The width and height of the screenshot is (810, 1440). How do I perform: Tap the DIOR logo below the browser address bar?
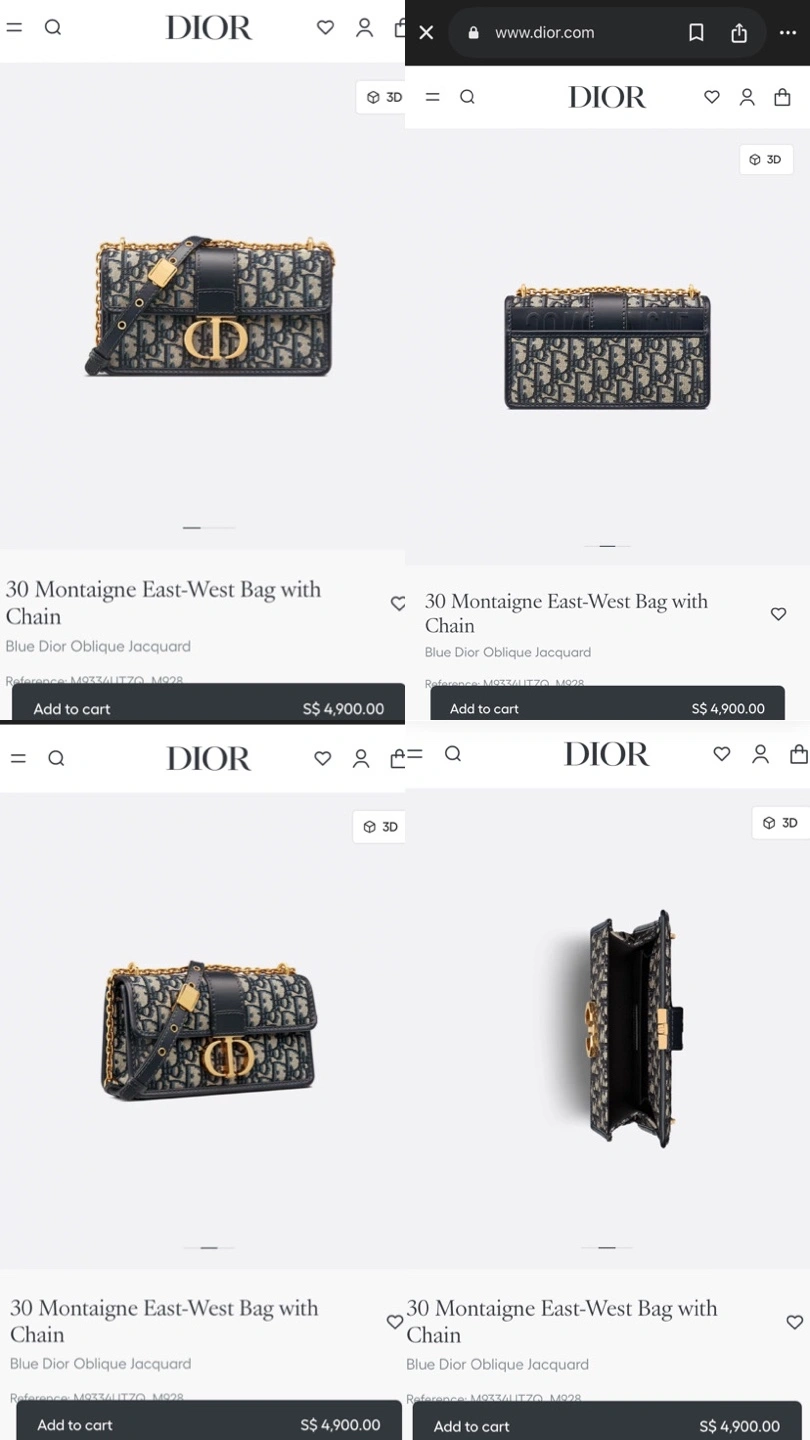click(x=607, y=97)
